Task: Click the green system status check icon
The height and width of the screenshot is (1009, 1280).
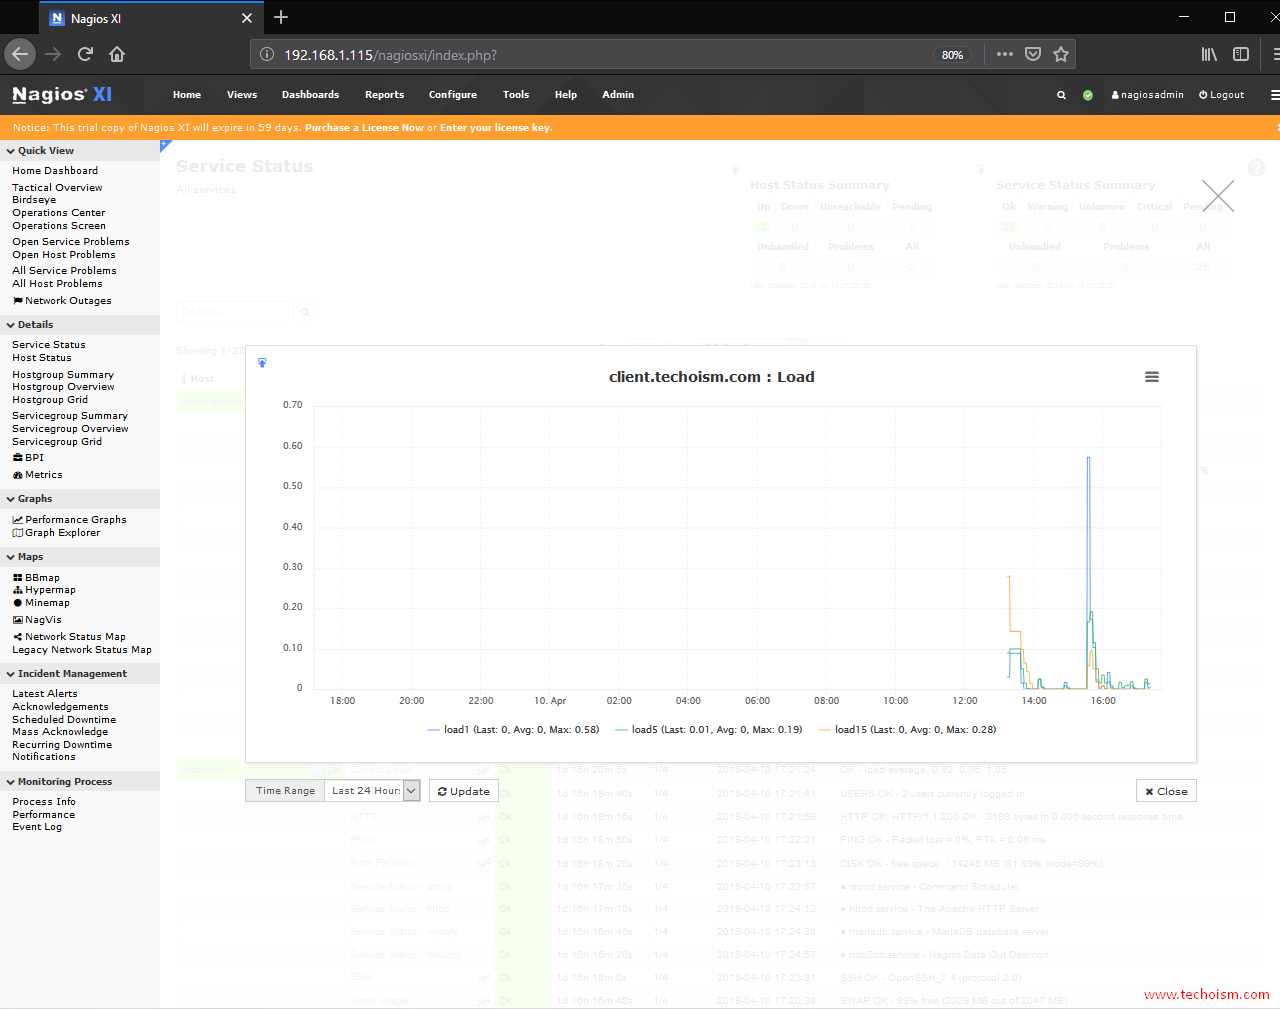Action: click(1088, 95)
